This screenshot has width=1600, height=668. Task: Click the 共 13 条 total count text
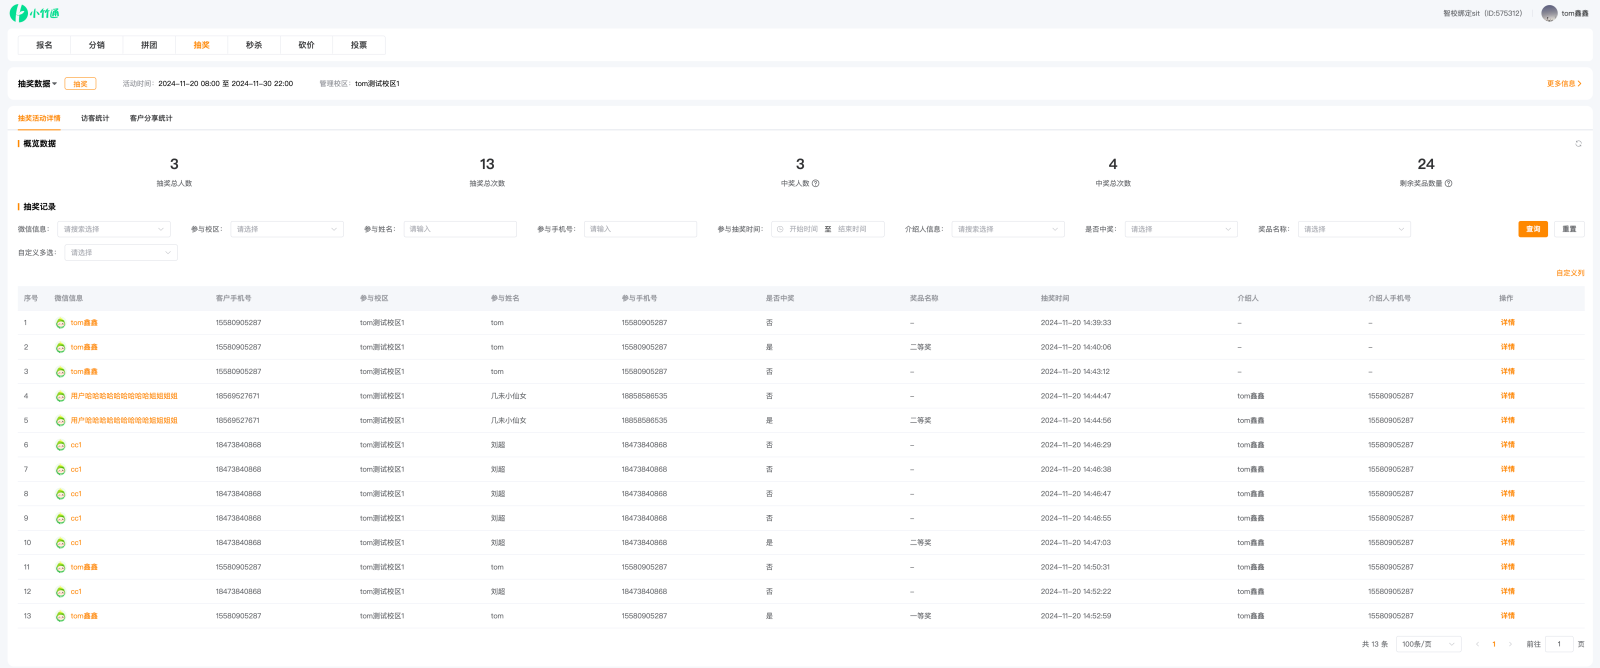tap(1375, 645)
